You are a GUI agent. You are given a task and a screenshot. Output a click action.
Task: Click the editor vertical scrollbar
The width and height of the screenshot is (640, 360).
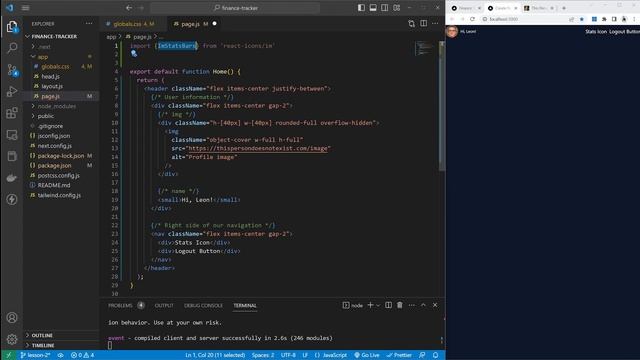442,106
